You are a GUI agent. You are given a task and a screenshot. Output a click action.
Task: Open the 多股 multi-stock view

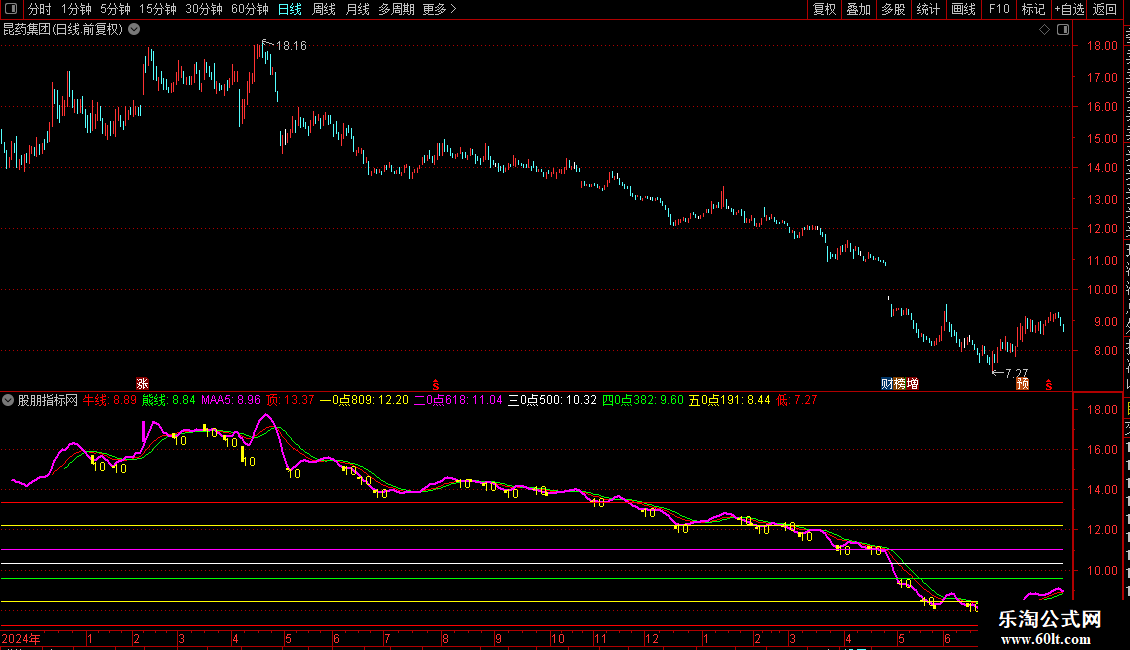point(893,9)
